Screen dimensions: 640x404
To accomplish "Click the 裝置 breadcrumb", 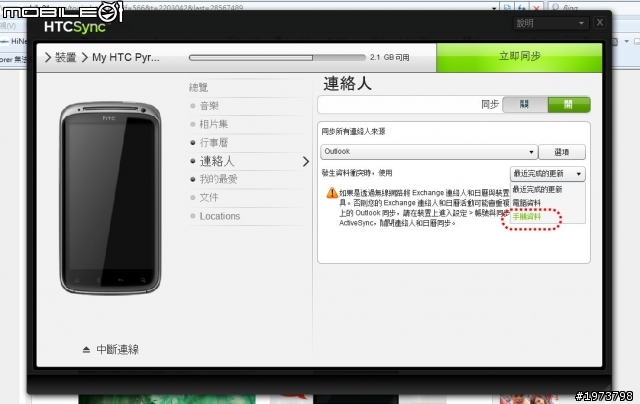I will point(66,58).
